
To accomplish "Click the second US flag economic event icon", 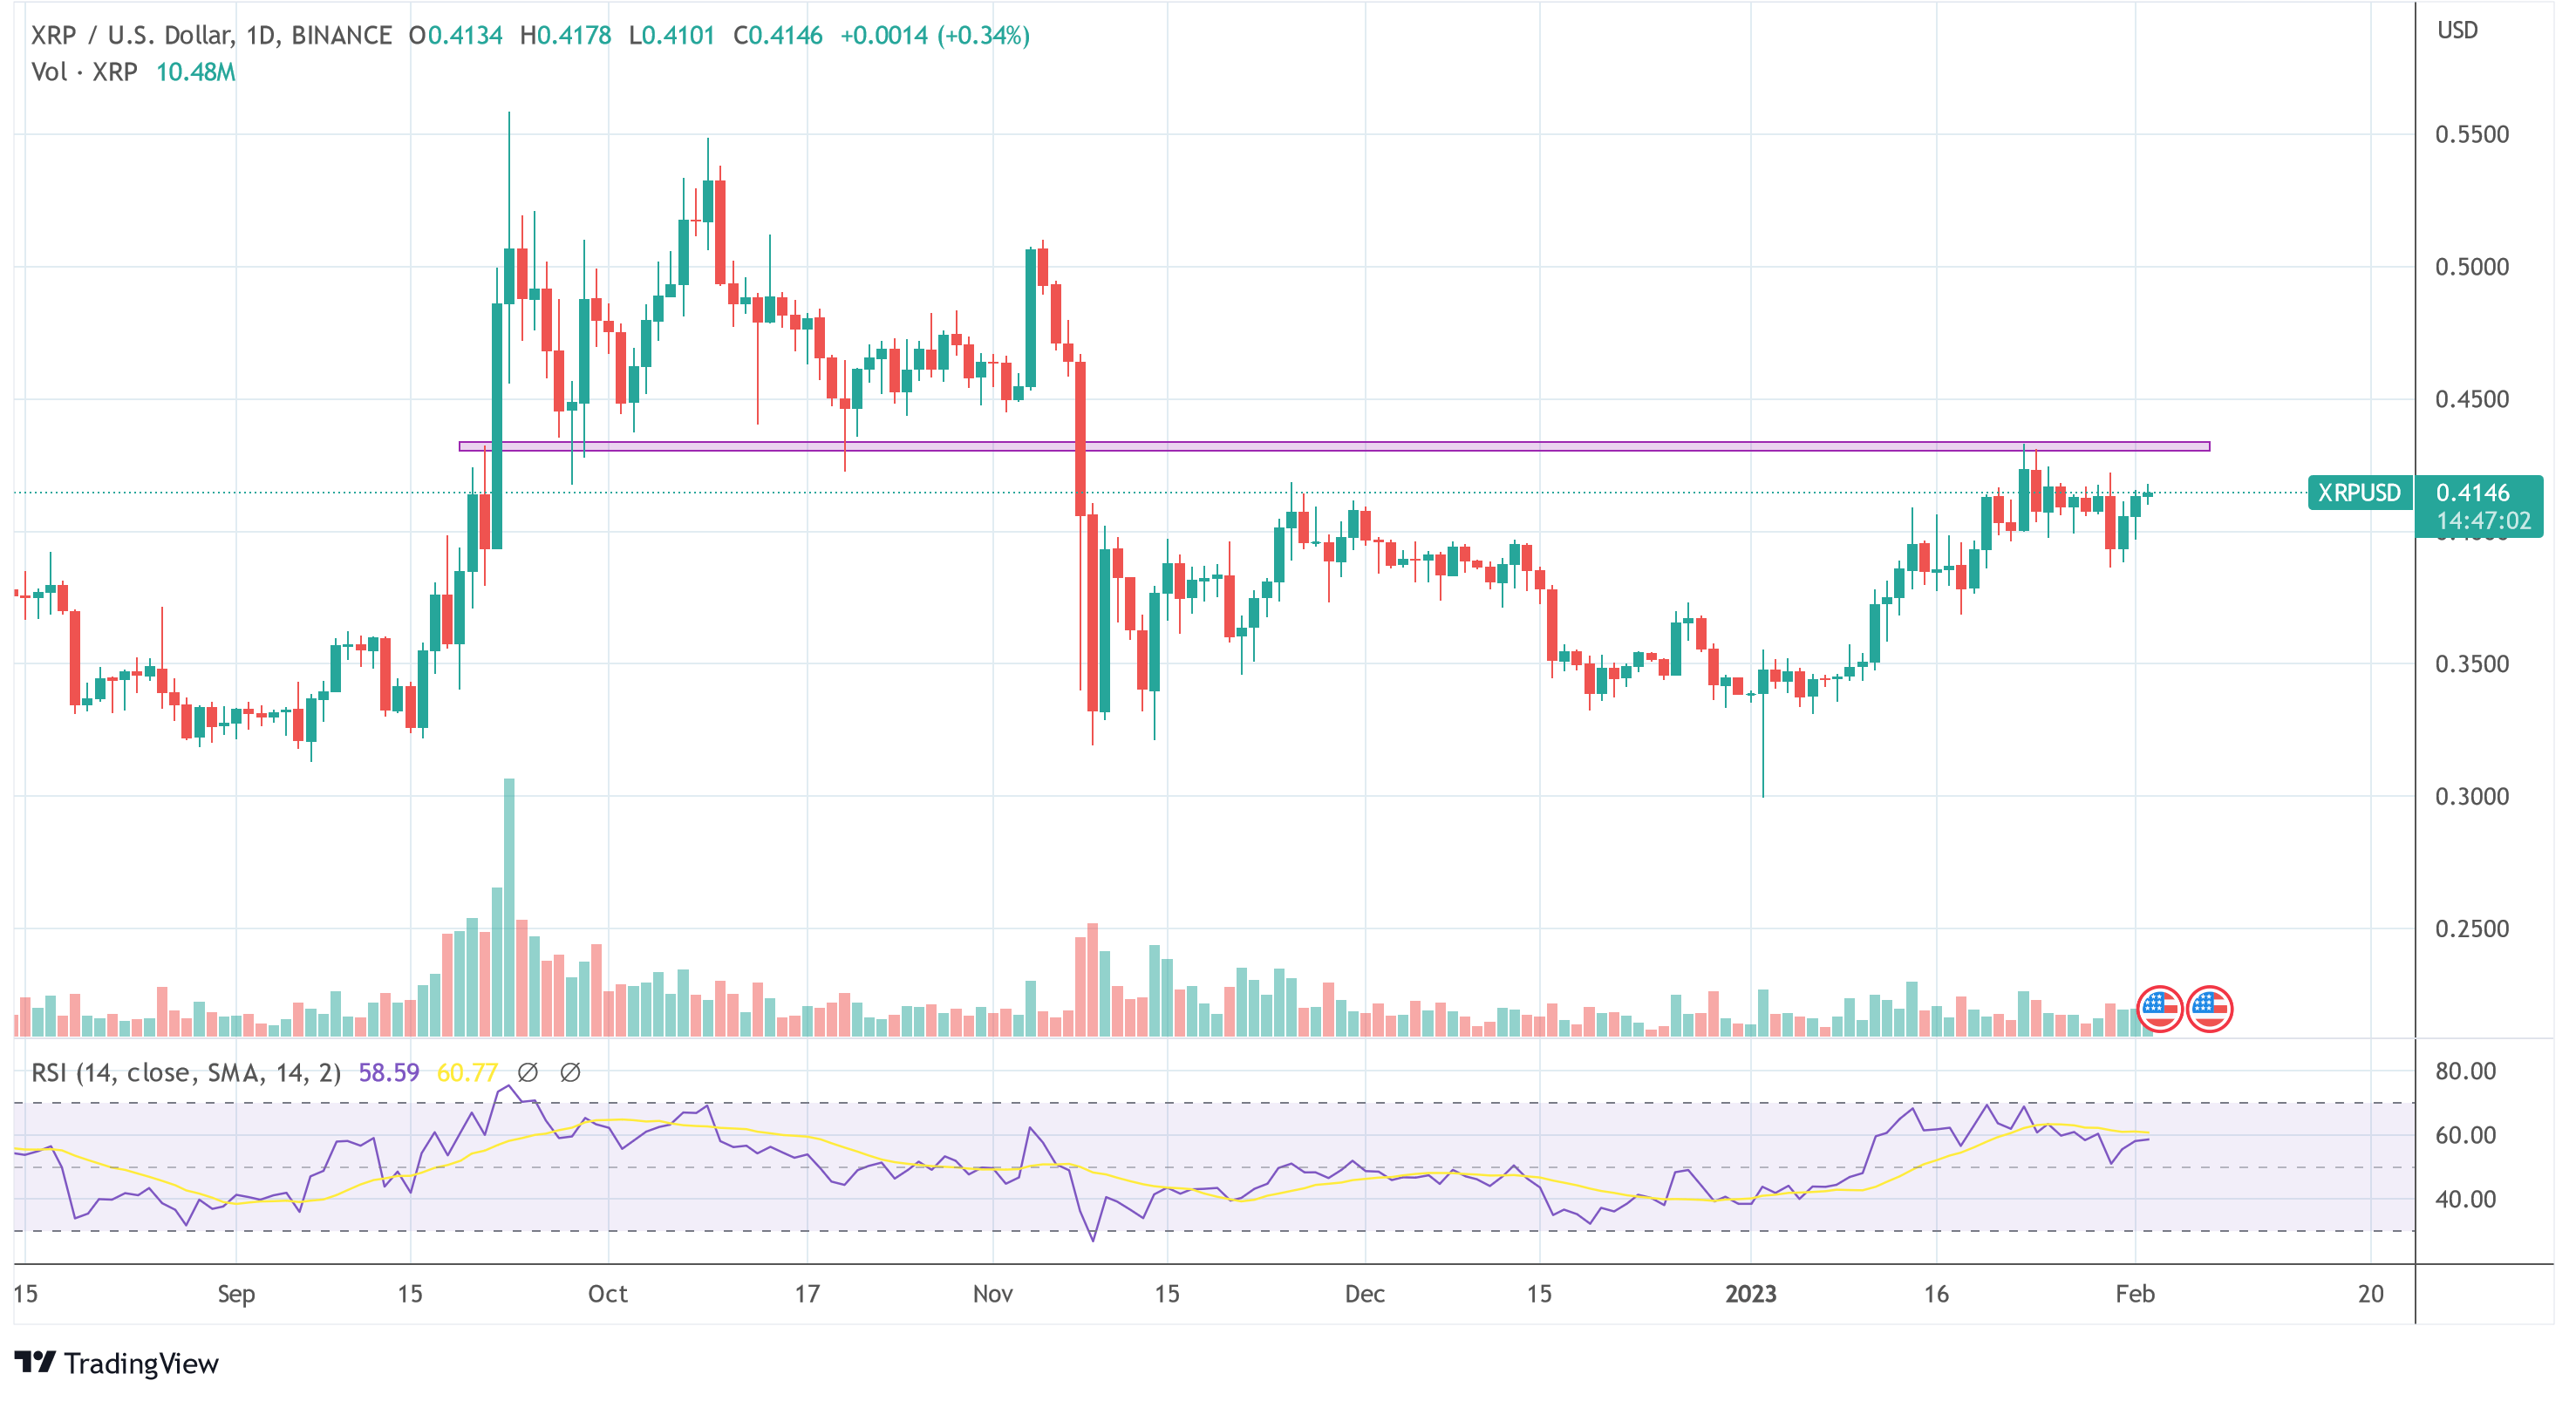I will click(2209, 1008).
